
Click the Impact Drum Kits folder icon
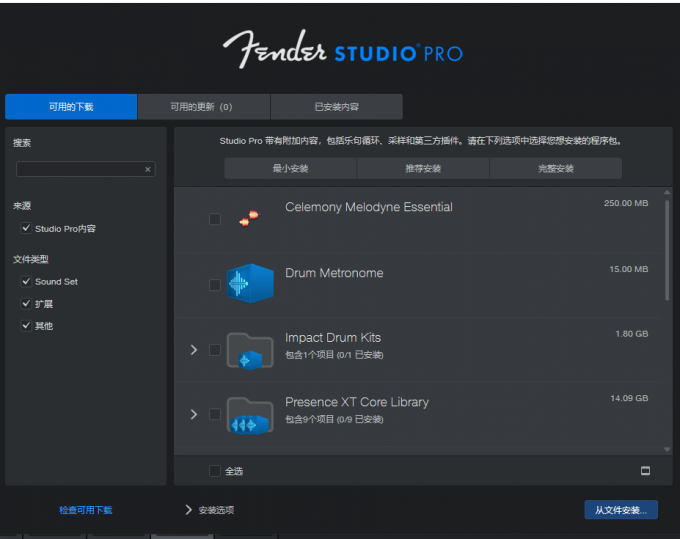[250, 351]
